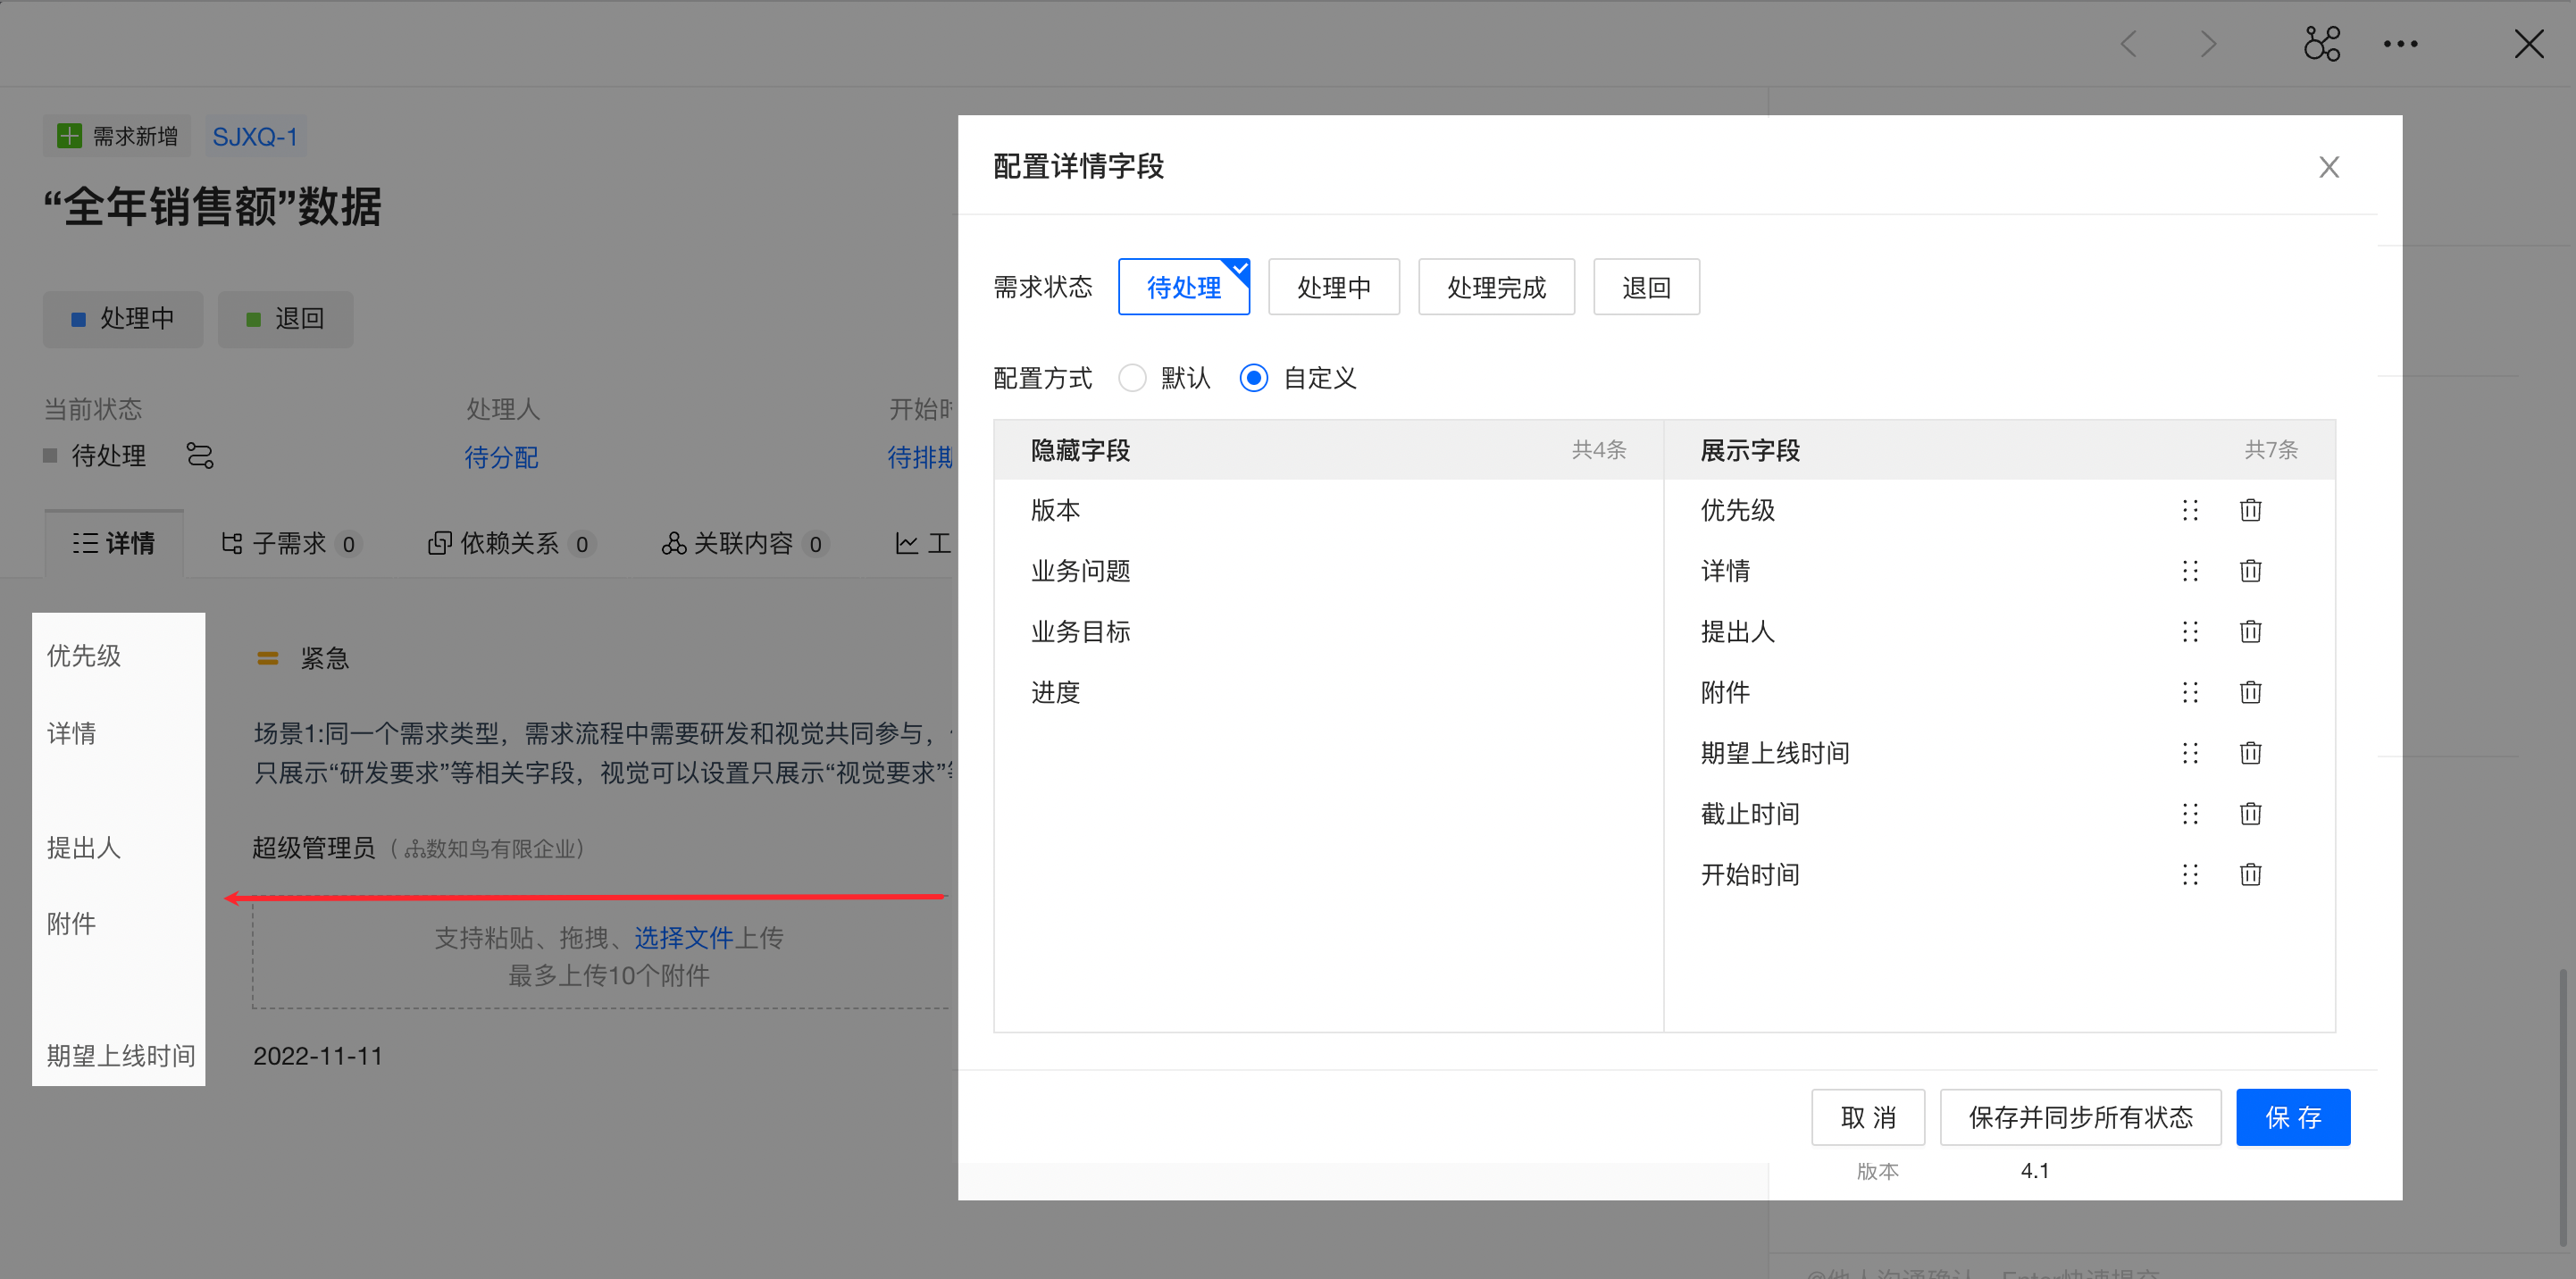Select the 自定义 radio option
This screenshot has width=2576, height=1279.
coord(1254,378)
